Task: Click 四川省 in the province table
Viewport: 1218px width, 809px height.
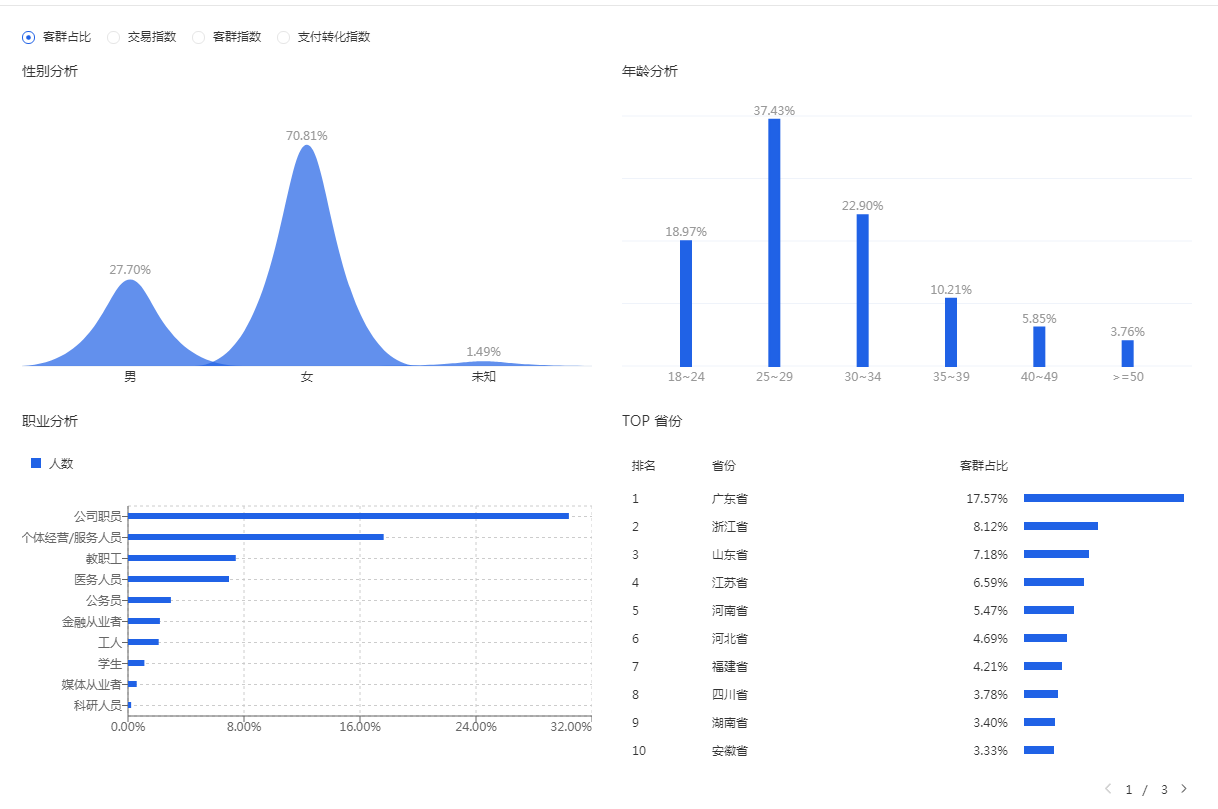Action: (x=730, y=694)
